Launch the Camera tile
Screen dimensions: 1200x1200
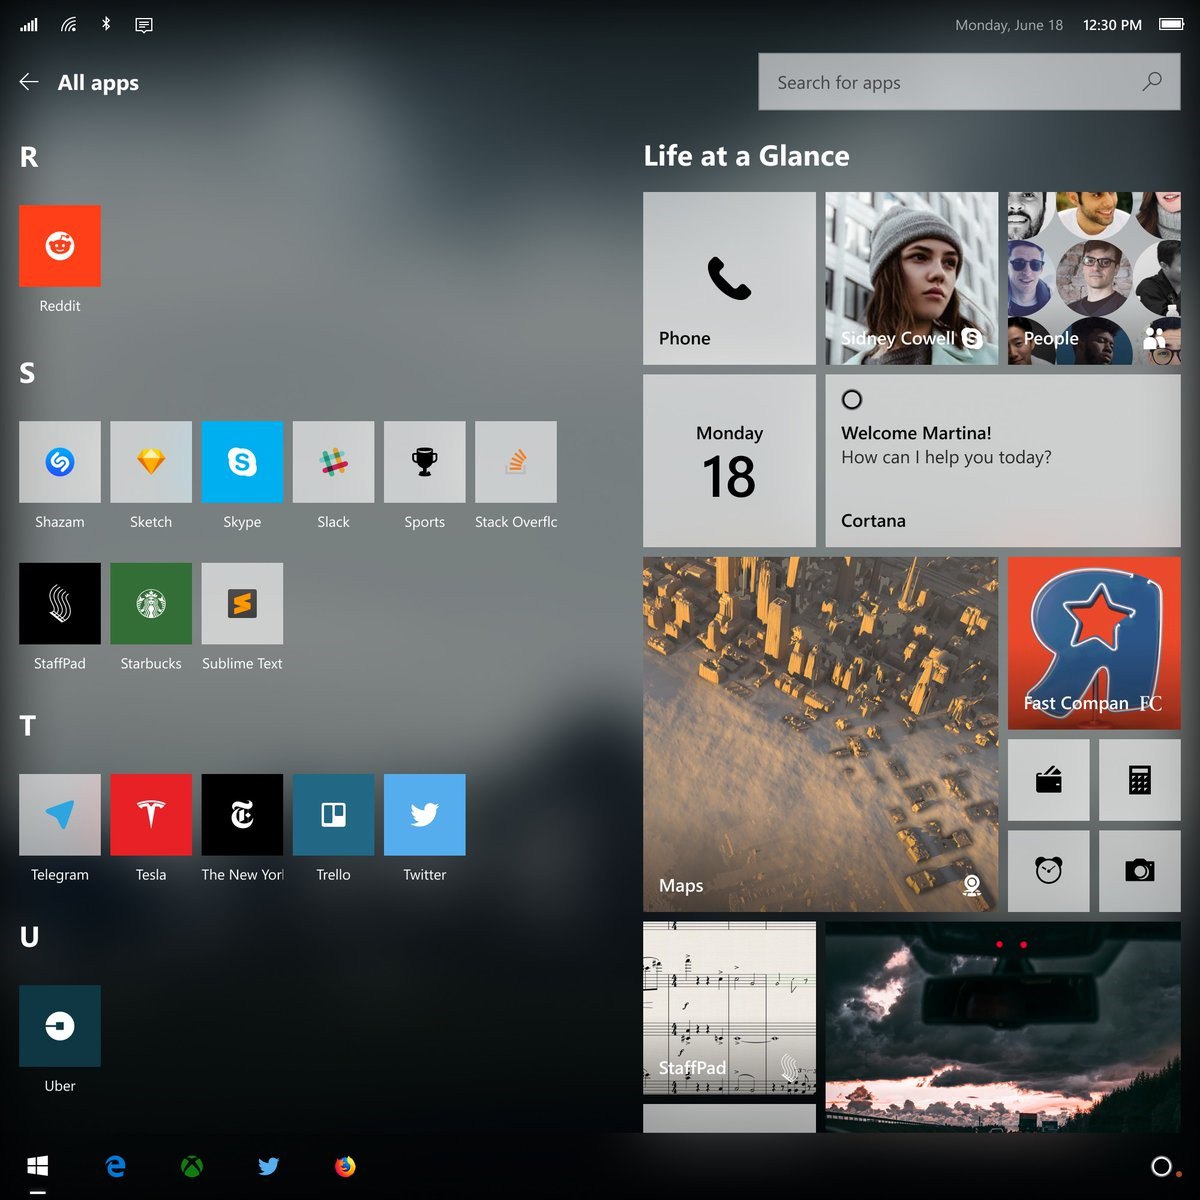(1140, 871)
